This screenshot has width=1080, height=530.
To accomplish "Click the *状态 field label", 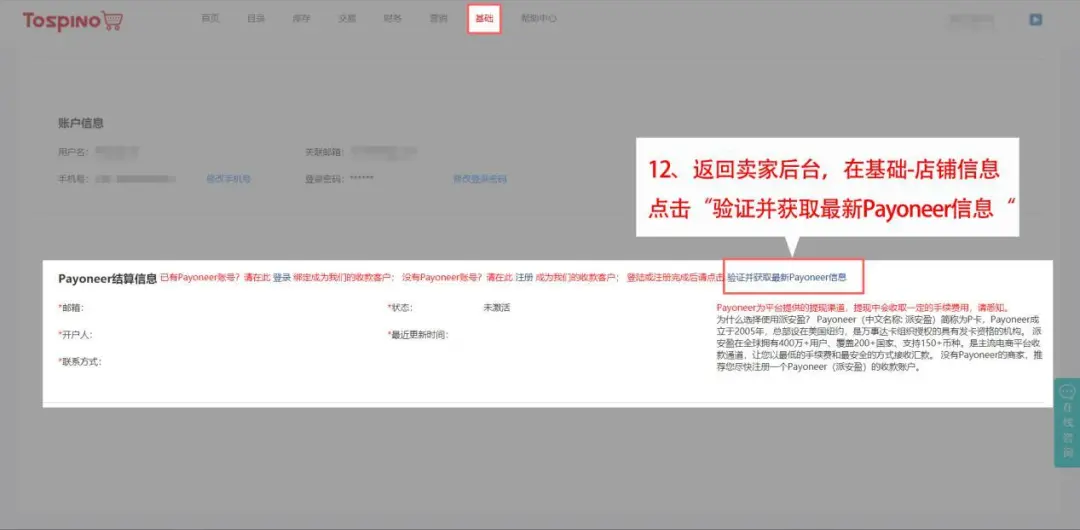I will pyautogui.click(x=400, y=308).
